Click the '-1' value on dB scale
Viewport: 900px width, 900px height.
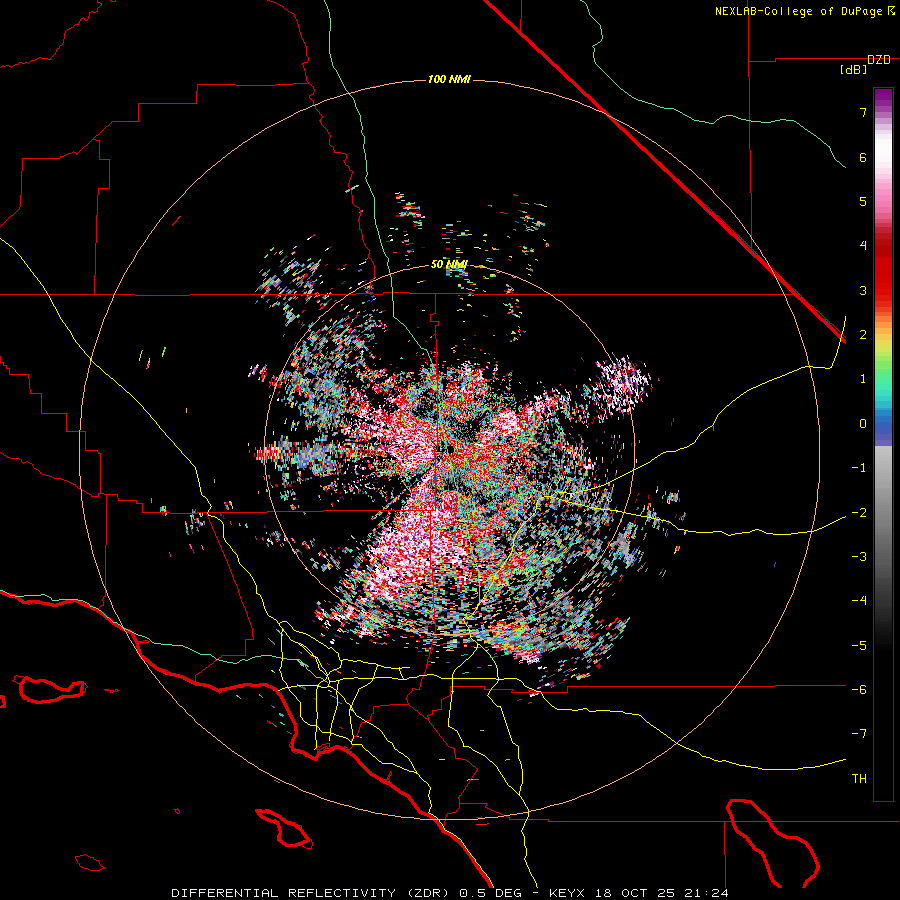coord(859,468)
